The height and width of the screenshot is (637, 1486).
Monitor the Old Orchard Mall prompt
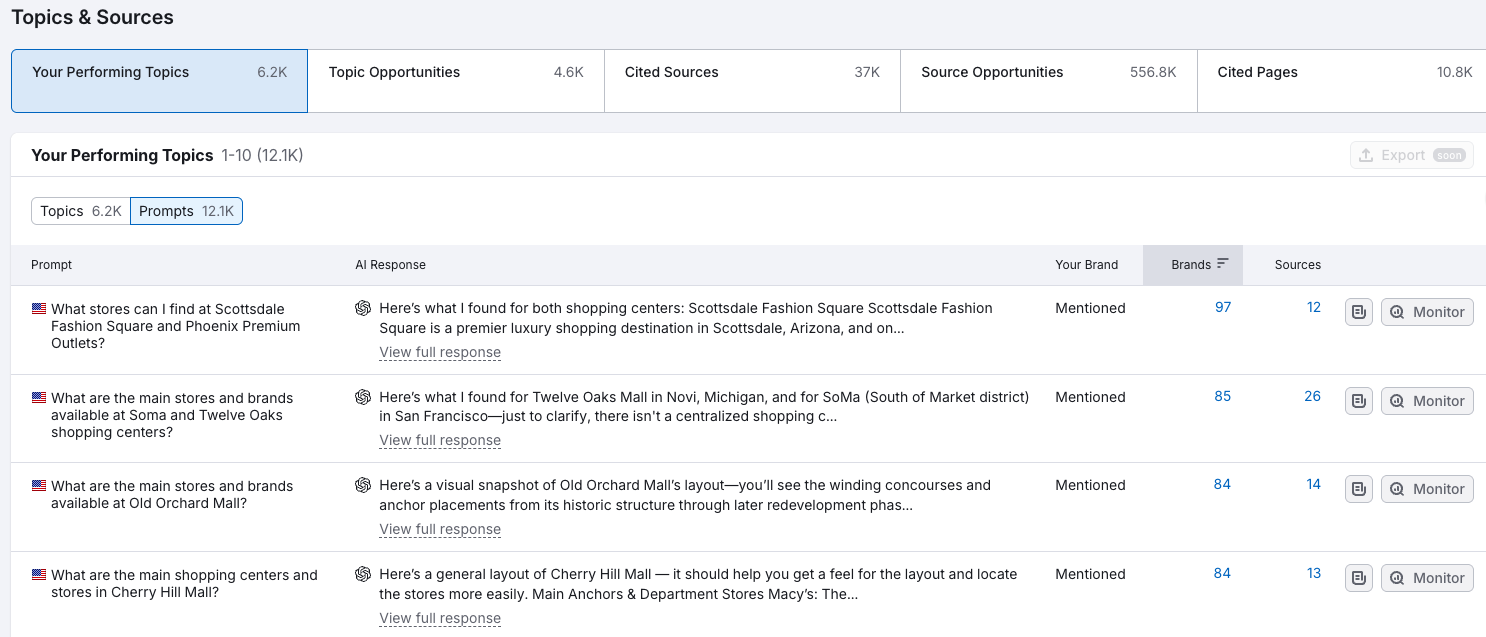1427,489
